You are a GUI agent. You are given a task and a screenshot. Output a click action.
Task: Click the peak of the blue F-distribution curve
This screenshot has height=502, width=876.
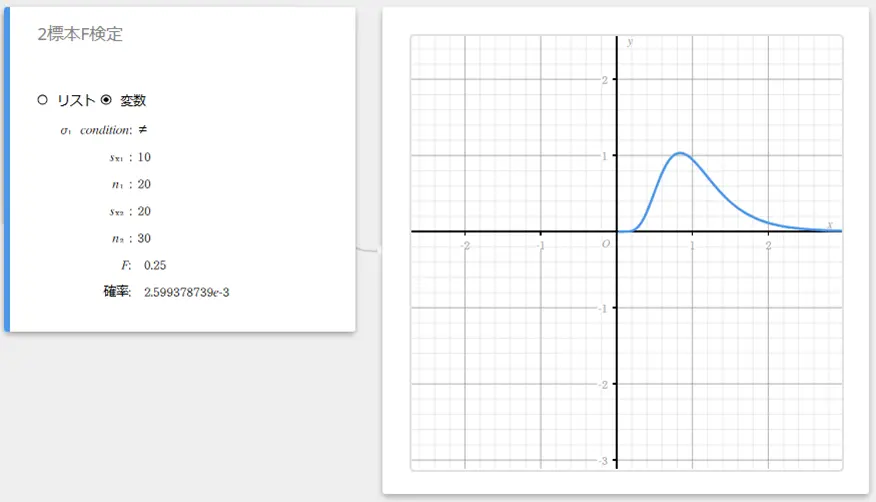coord(680,153)
